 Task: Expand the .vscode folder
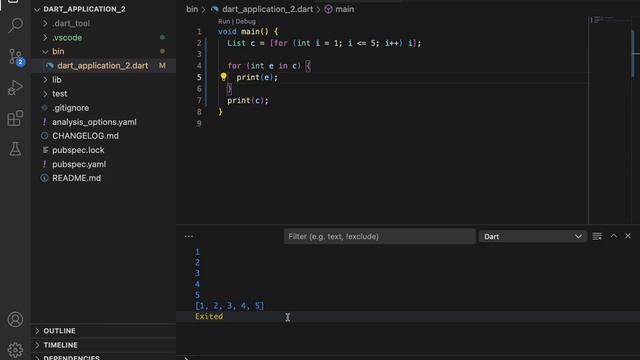[45, 38]
